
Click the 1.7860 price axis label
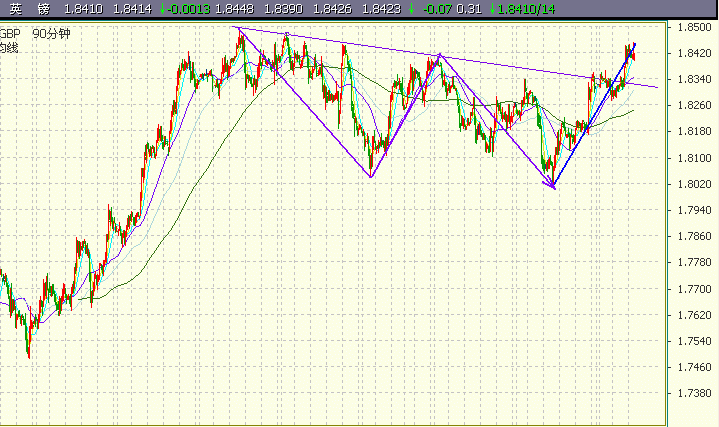tap(694, 236)
